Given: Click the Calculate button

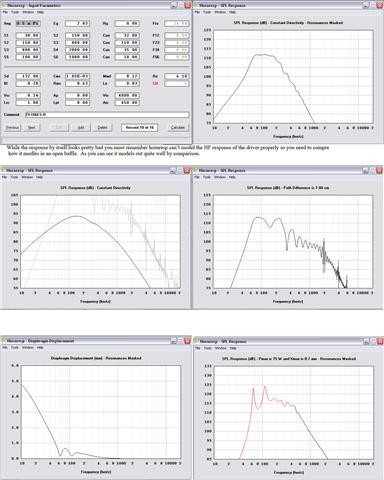Looking at the screenshot, I should click(178, 128).
